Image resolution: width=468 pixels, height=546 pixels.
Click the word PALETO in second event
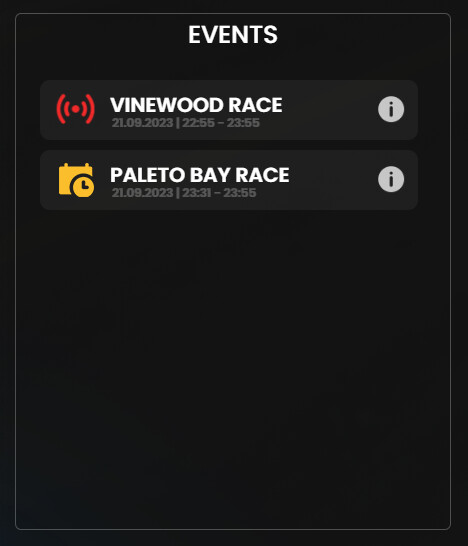pyautogui.click(x=147, y=175)
